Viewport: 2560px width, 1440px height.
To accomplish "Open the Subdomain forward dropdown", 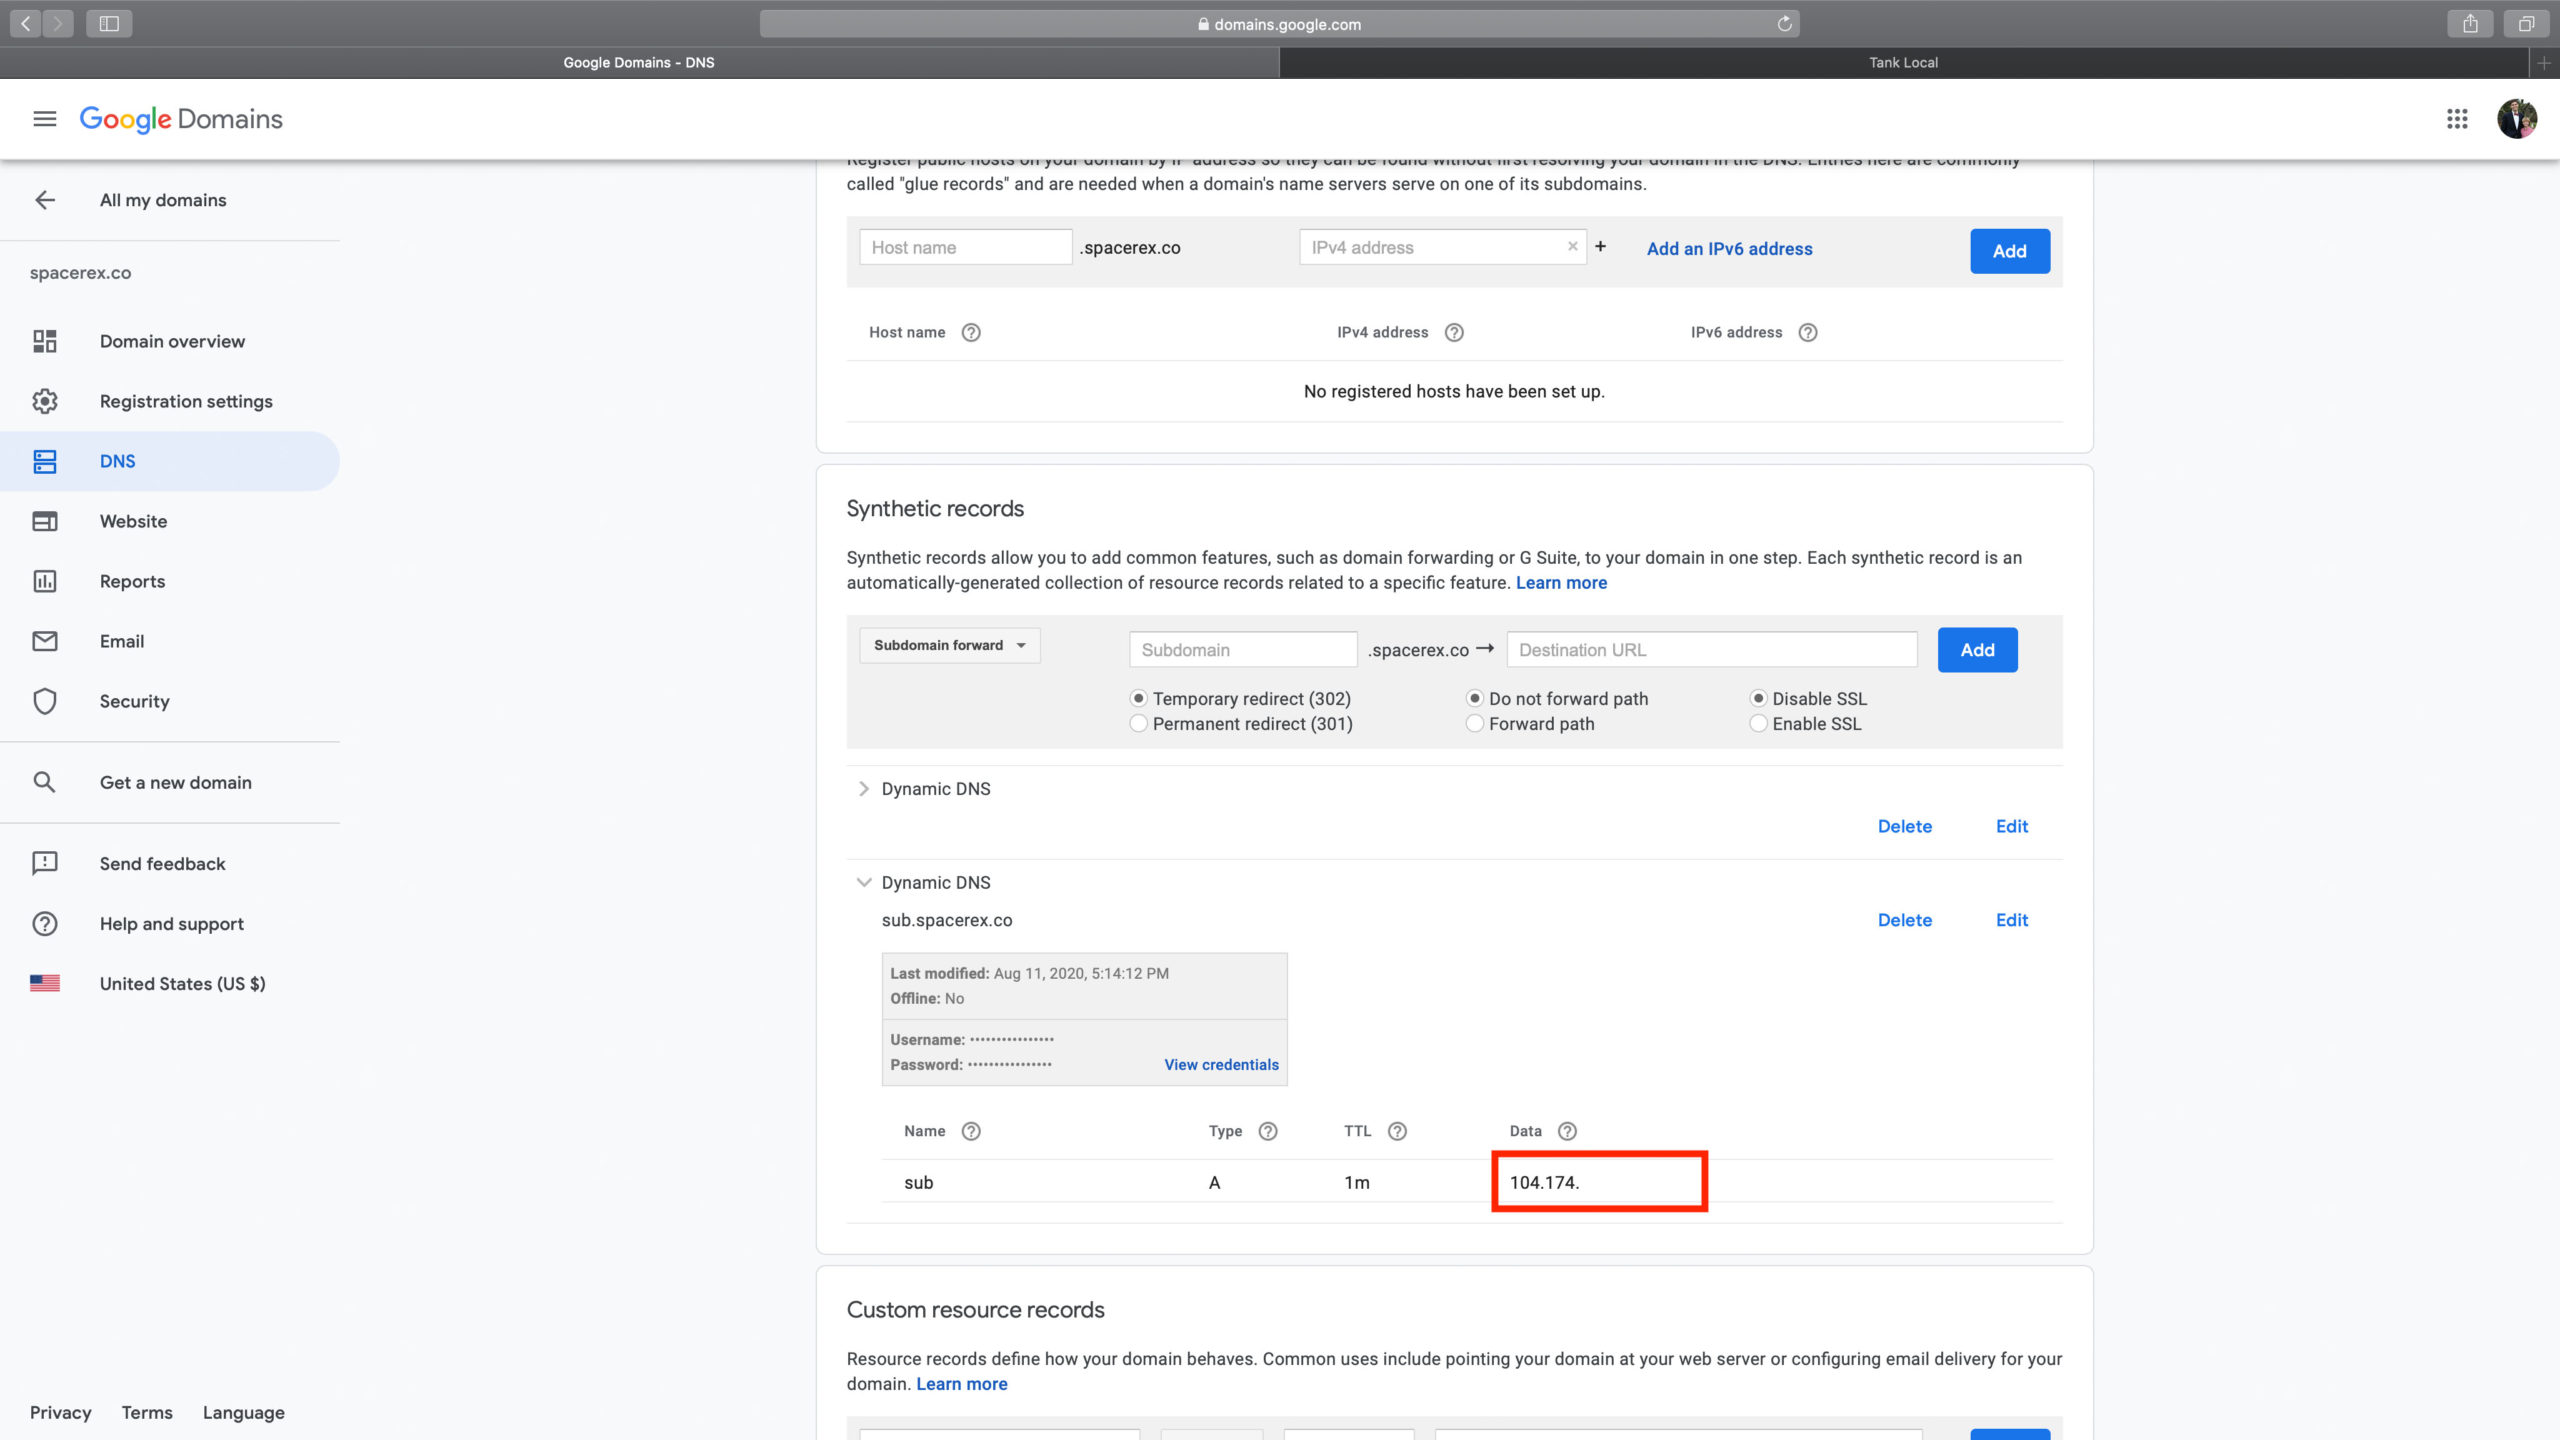I will pos(949,645).
